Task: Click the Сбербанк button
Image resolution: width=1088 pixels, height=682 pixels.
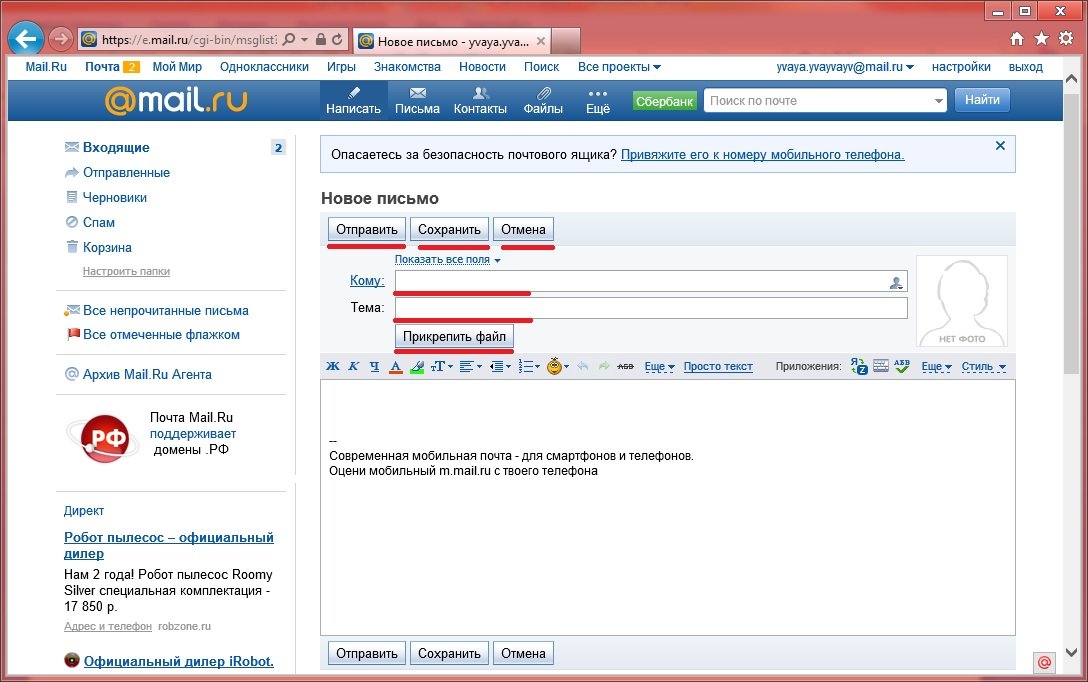Action: pos(664,101)
